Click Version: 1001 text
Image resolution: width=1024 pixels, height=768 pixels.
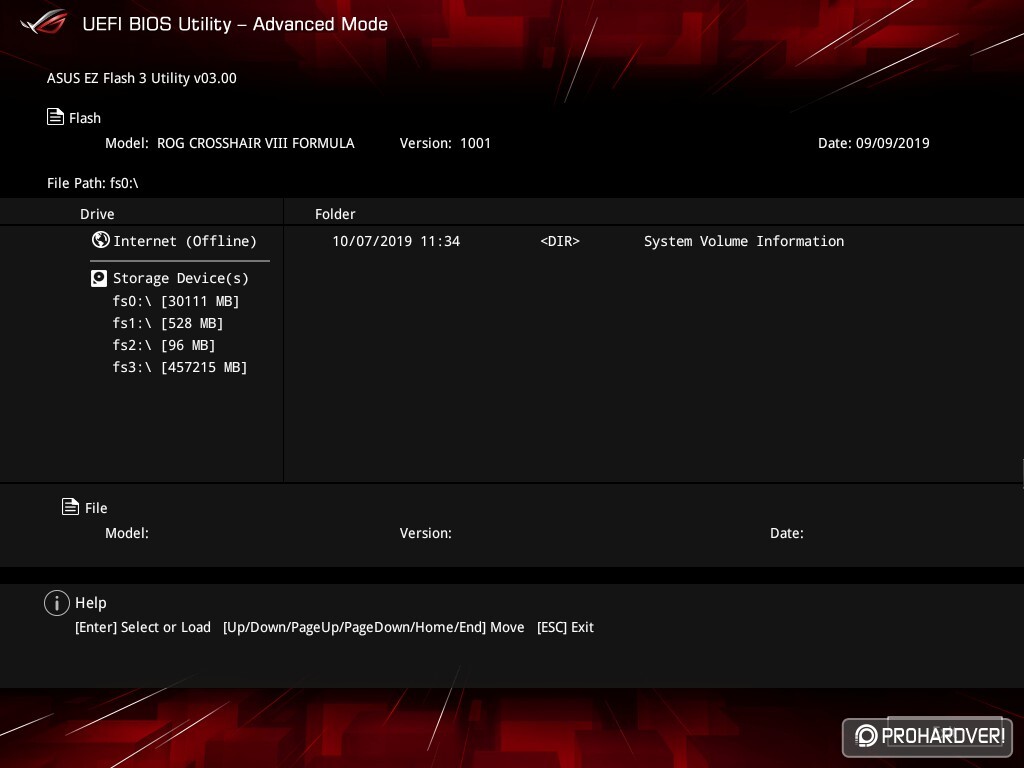pyautogui.click(x=445, y=143)
